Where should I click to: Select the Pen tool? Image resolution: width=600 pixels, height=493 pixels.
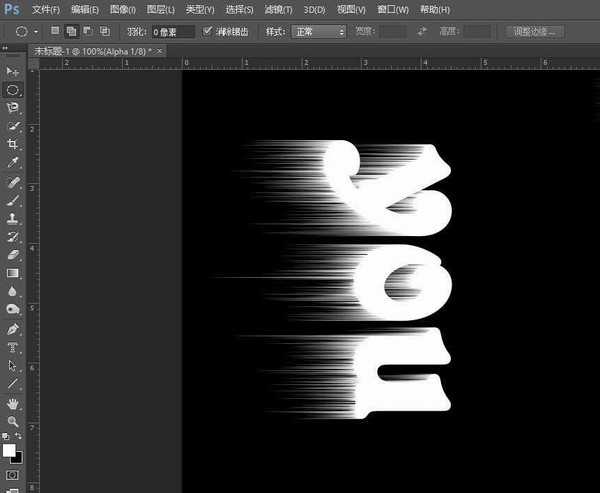pyautogui.click(x=13, y=329)
